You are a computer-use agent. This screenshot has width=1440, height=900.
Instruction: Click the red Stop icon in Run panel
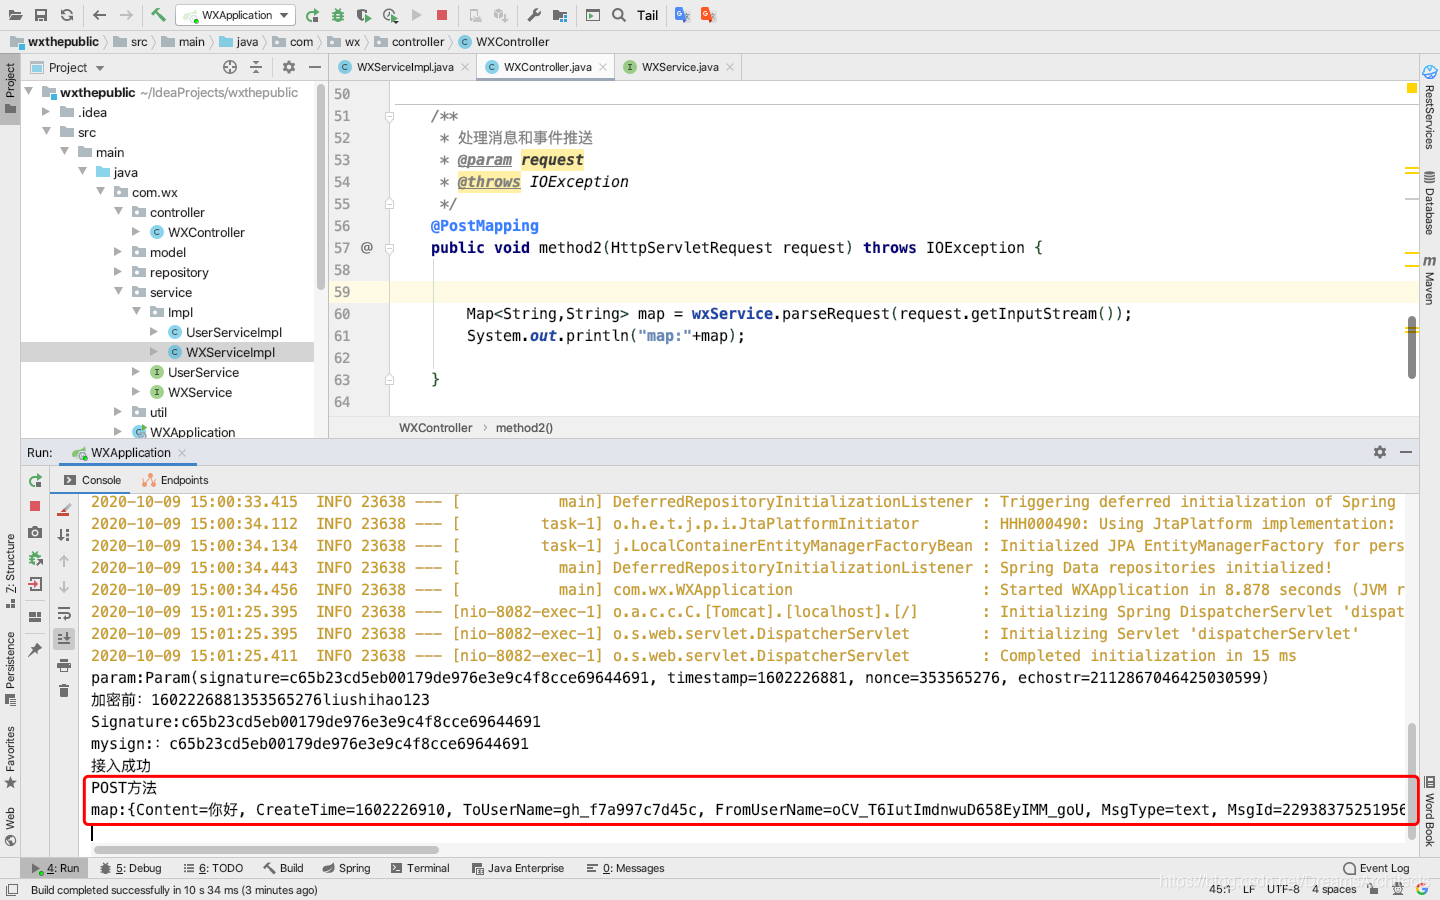(35, 507)
